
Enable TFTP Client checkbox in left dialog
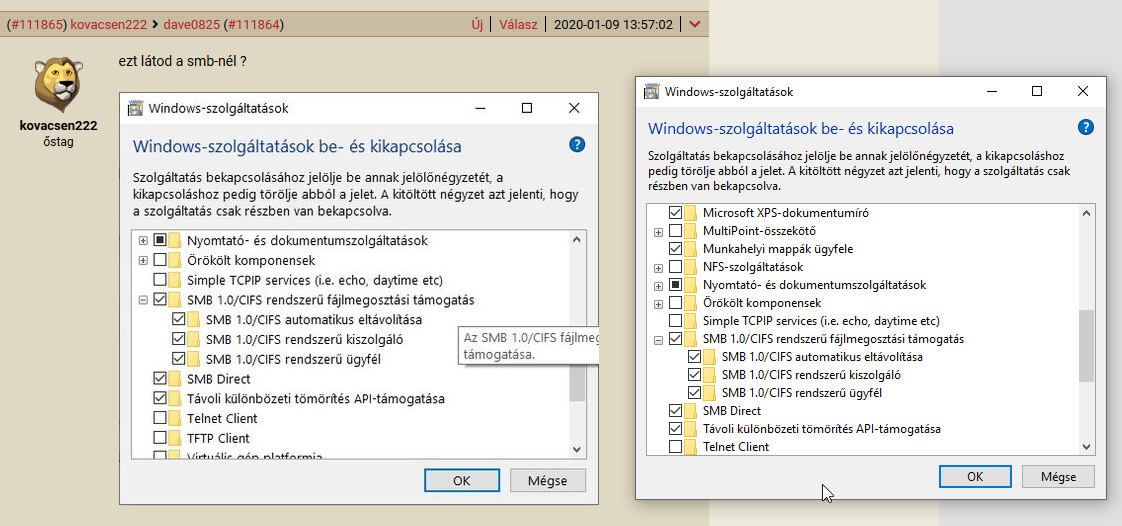pos(160,437)
